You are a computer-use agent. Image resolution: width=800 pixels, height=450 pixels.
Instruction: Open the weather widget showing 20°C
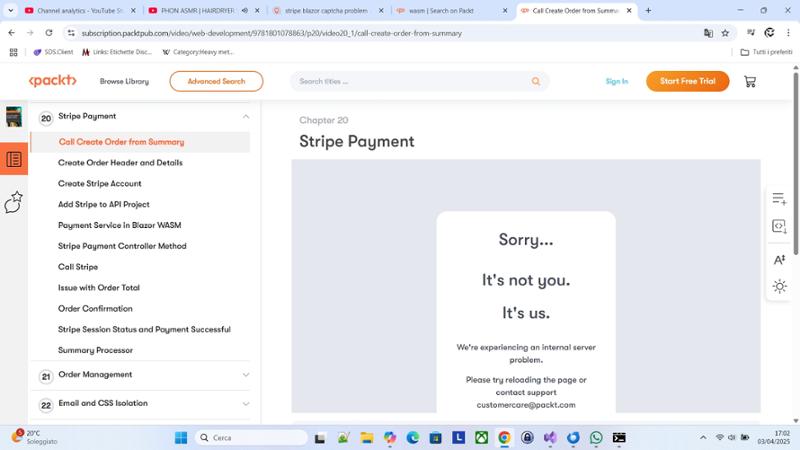coord(35,437)
